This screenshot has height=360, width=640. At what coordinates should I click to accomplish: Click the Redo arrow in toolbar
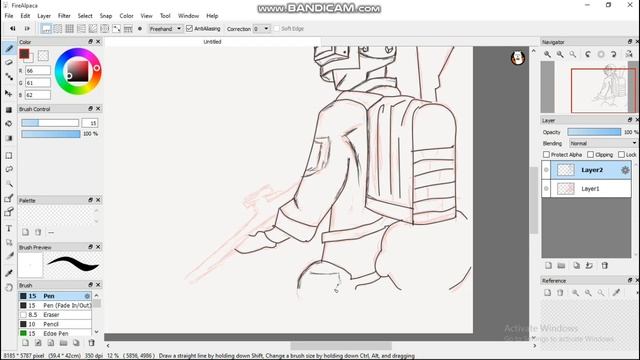(27, 29)
